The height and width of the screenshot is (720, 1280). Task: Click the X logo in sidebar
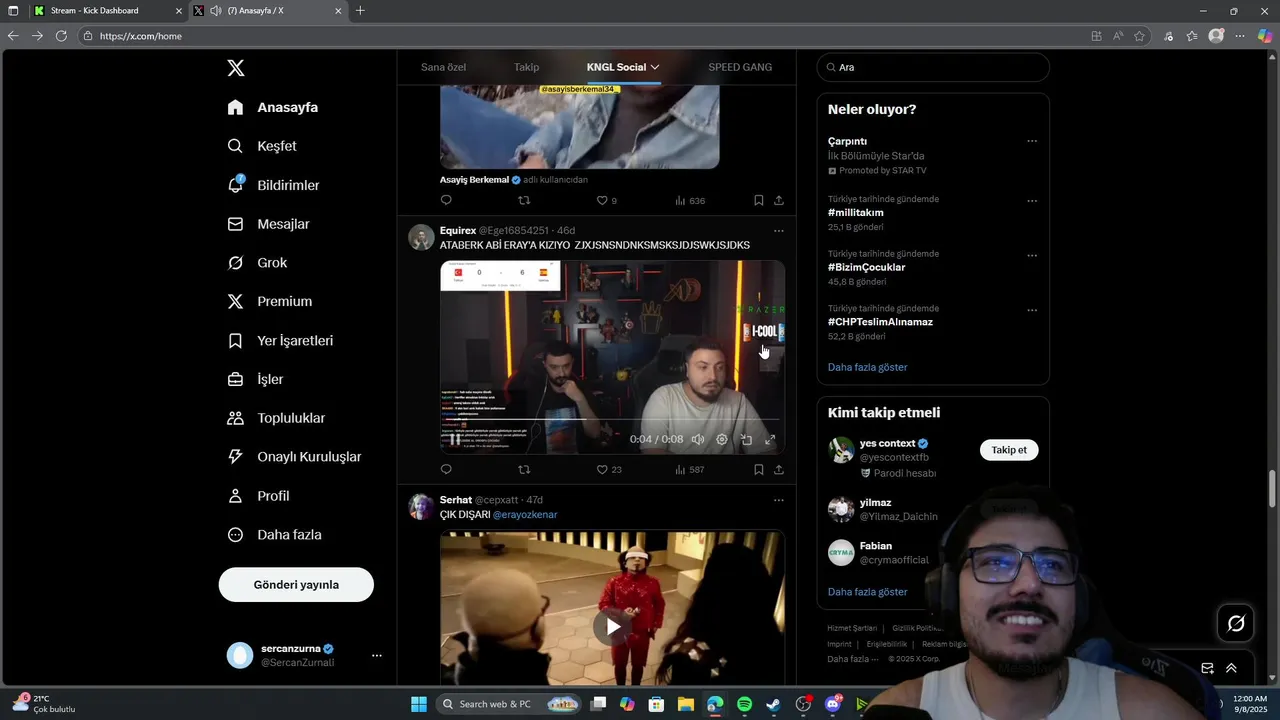(236, 68)
